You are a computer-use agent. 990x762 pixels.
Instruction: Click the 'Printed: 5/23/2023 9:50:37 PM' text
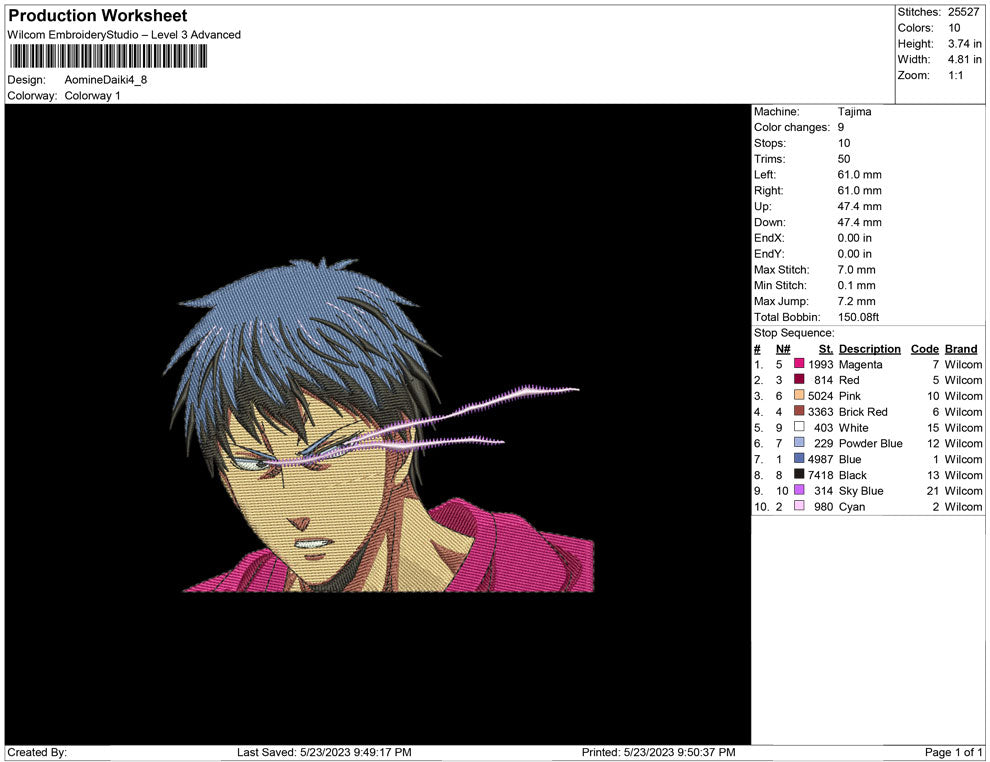pyautogui.click(x=659, y=753)
